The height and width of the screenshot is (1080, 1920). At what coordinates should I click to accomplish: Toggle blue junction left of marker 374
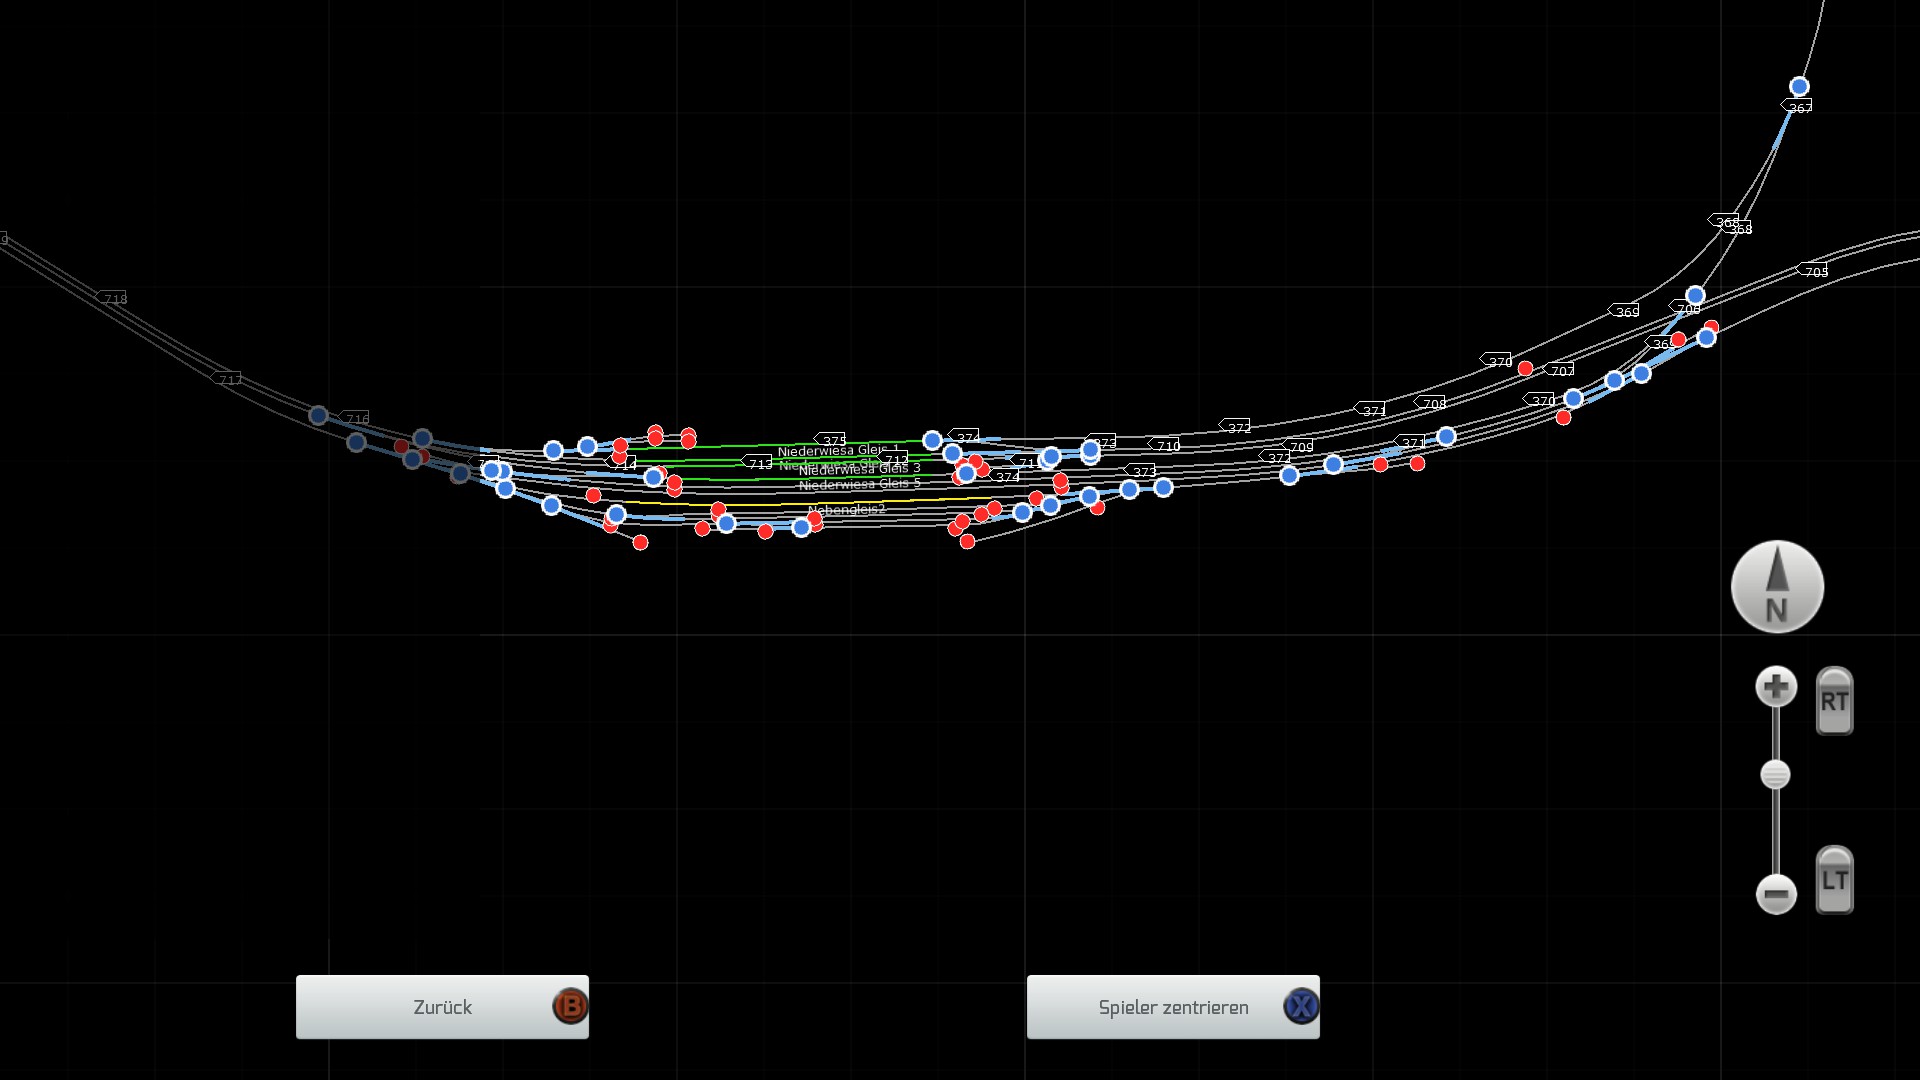click(x=932, y=440)
